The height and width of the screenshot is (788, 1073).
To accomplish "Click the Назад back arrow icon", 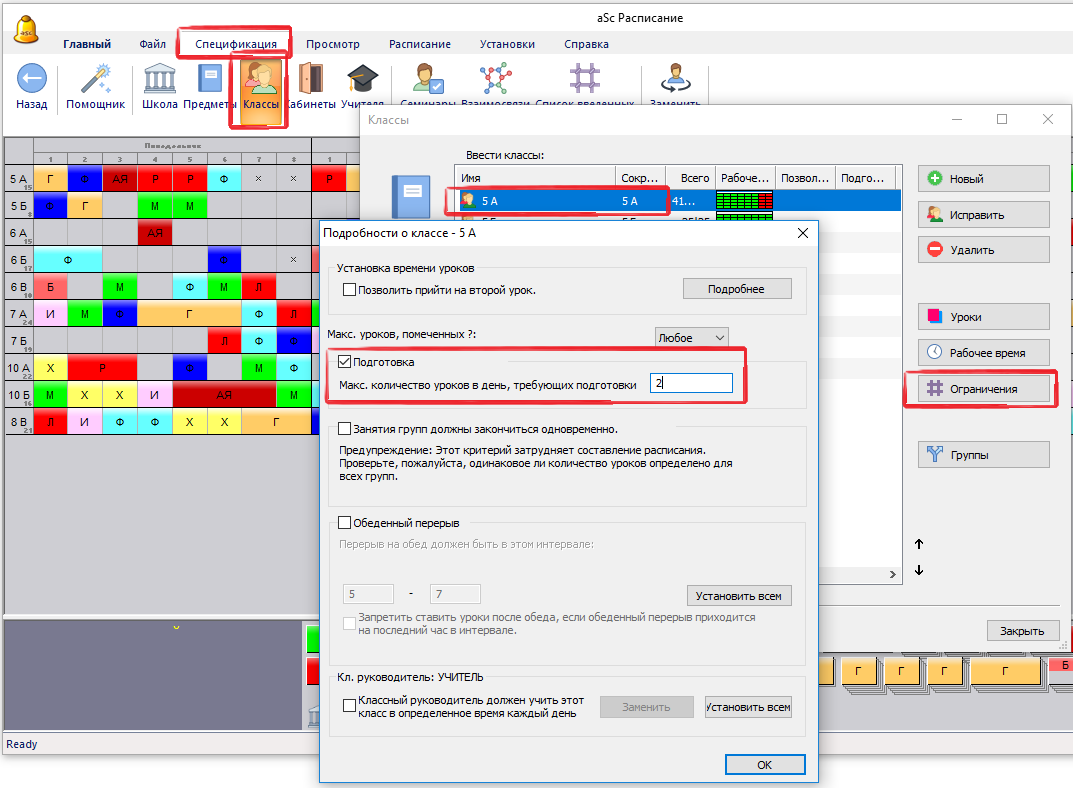I will (32, 79).
